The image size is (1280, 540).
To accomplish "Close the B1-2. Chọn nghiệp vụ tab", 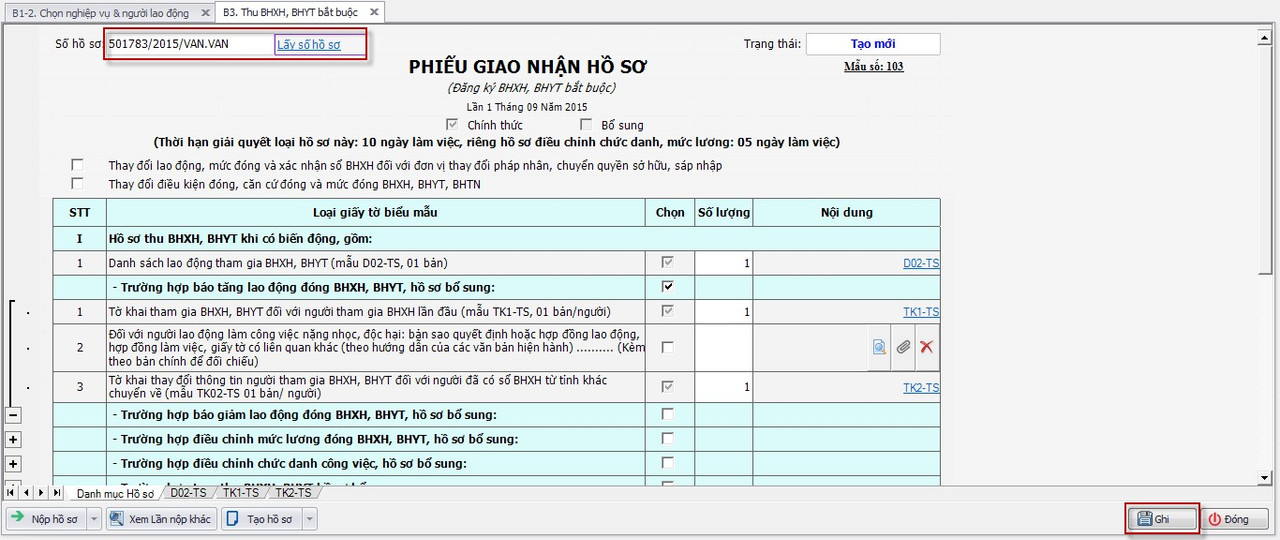I will 204,12.
